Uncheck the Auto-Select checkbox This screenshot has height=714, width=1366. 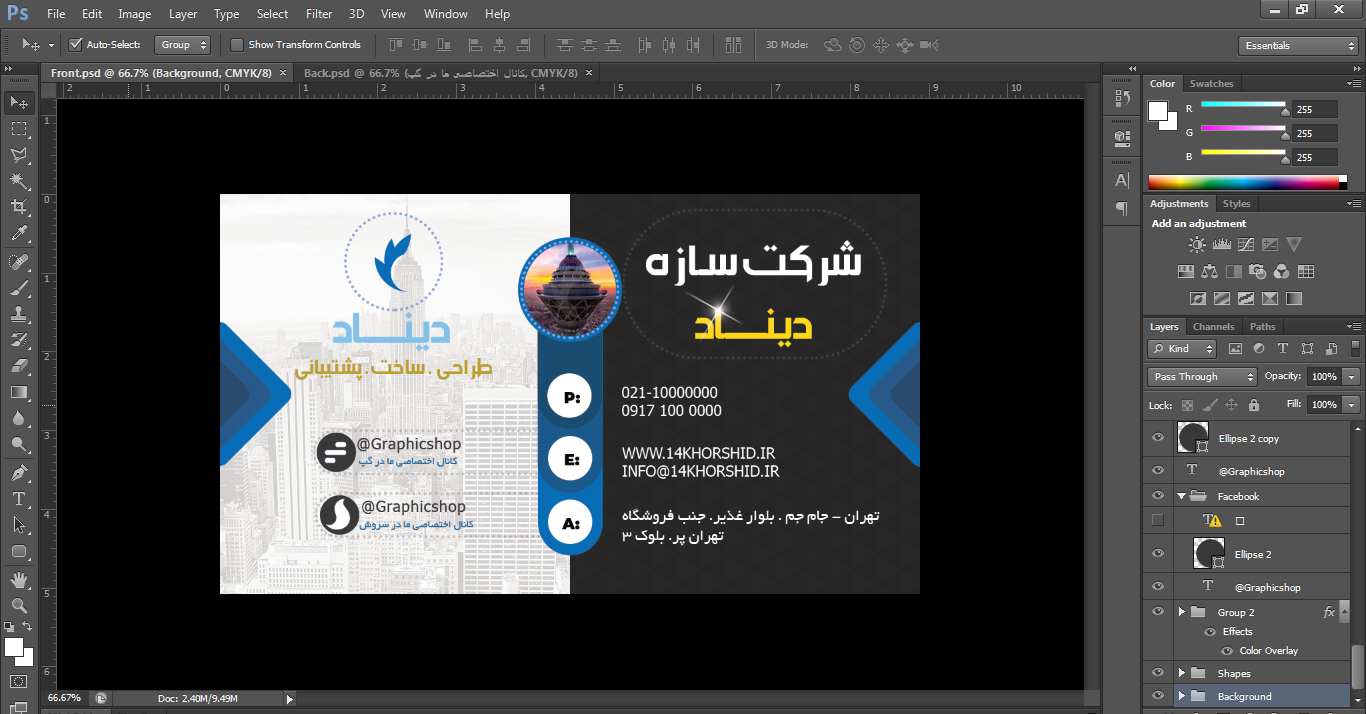(75, 45)
